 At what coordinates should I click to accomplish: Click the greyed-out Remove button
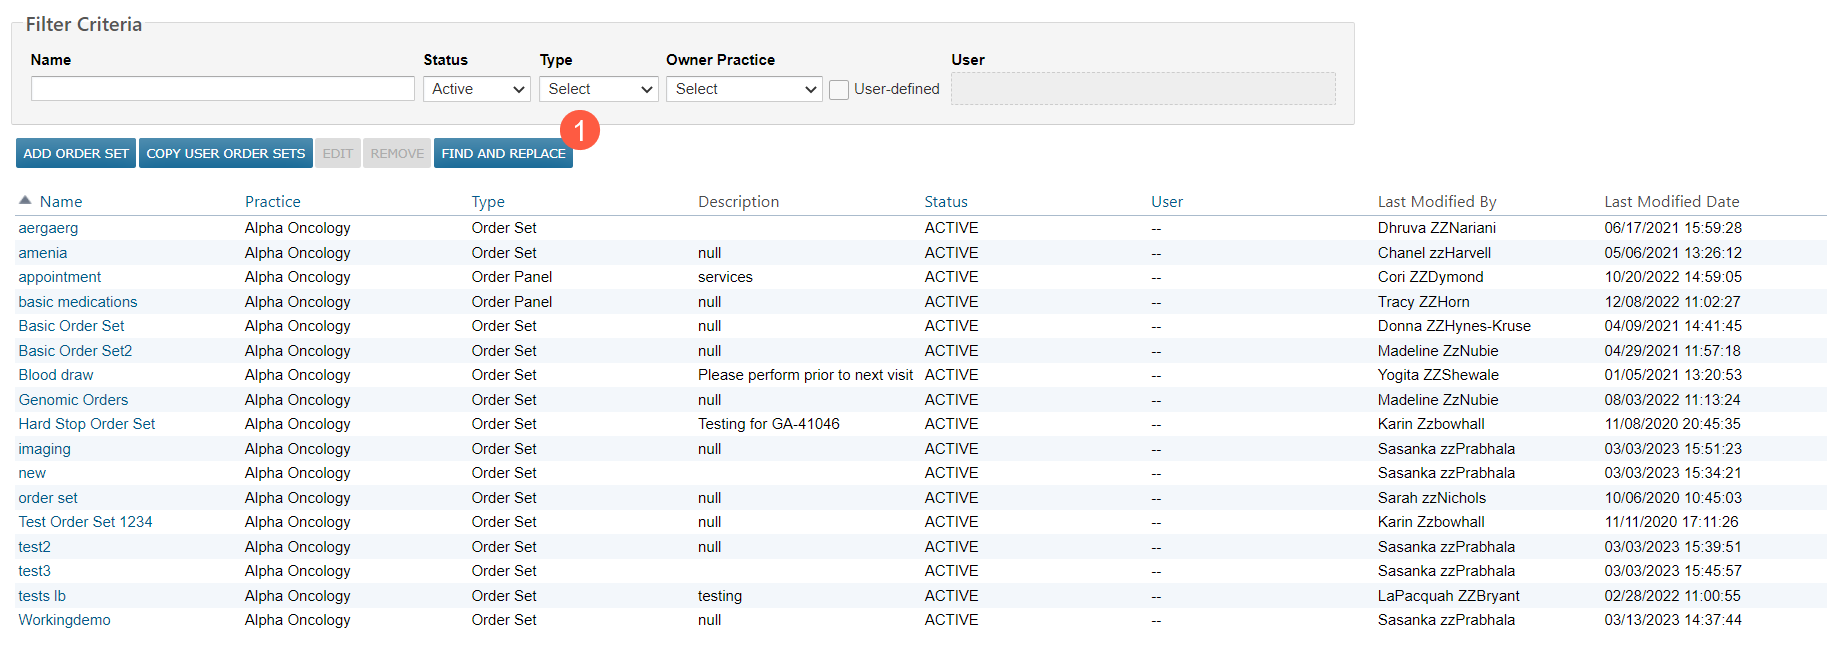coord(397,153)
